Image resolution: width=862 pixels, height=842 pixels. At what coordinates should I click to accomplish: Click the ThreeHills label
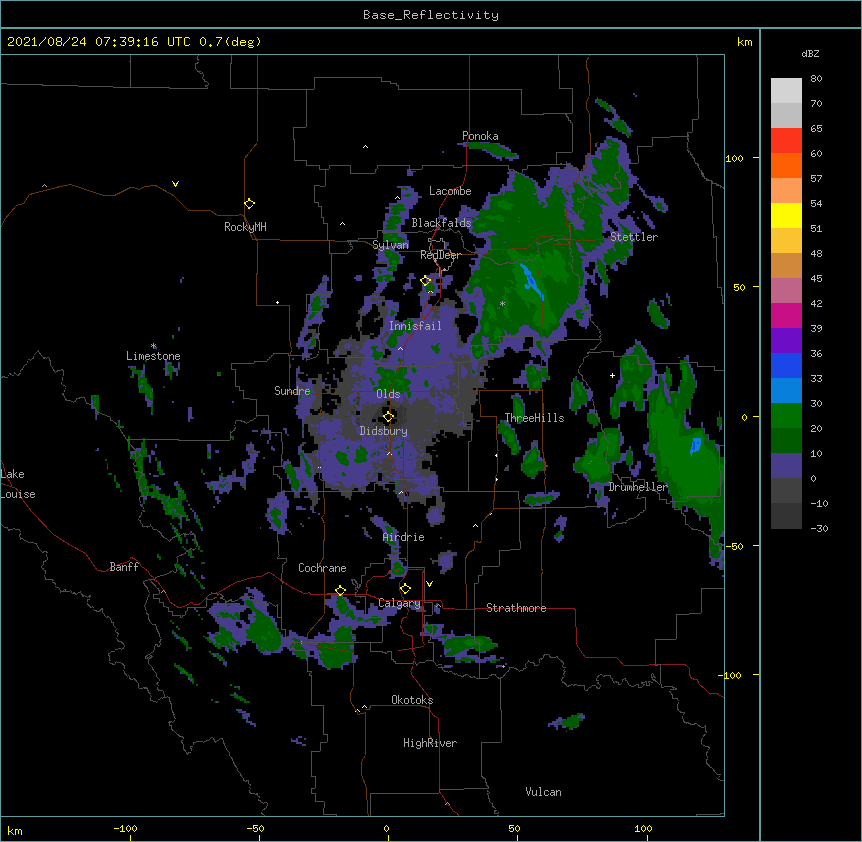click(x=534, y=418)
